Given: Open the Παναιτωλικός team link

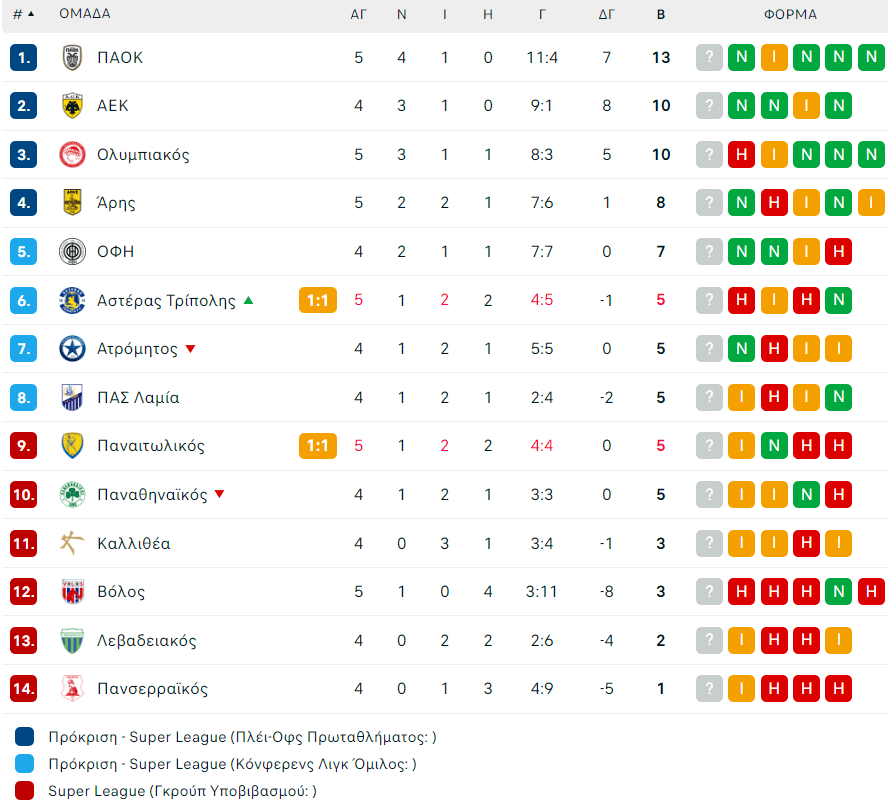Looking at the screenshot, I should coord(150,446).
